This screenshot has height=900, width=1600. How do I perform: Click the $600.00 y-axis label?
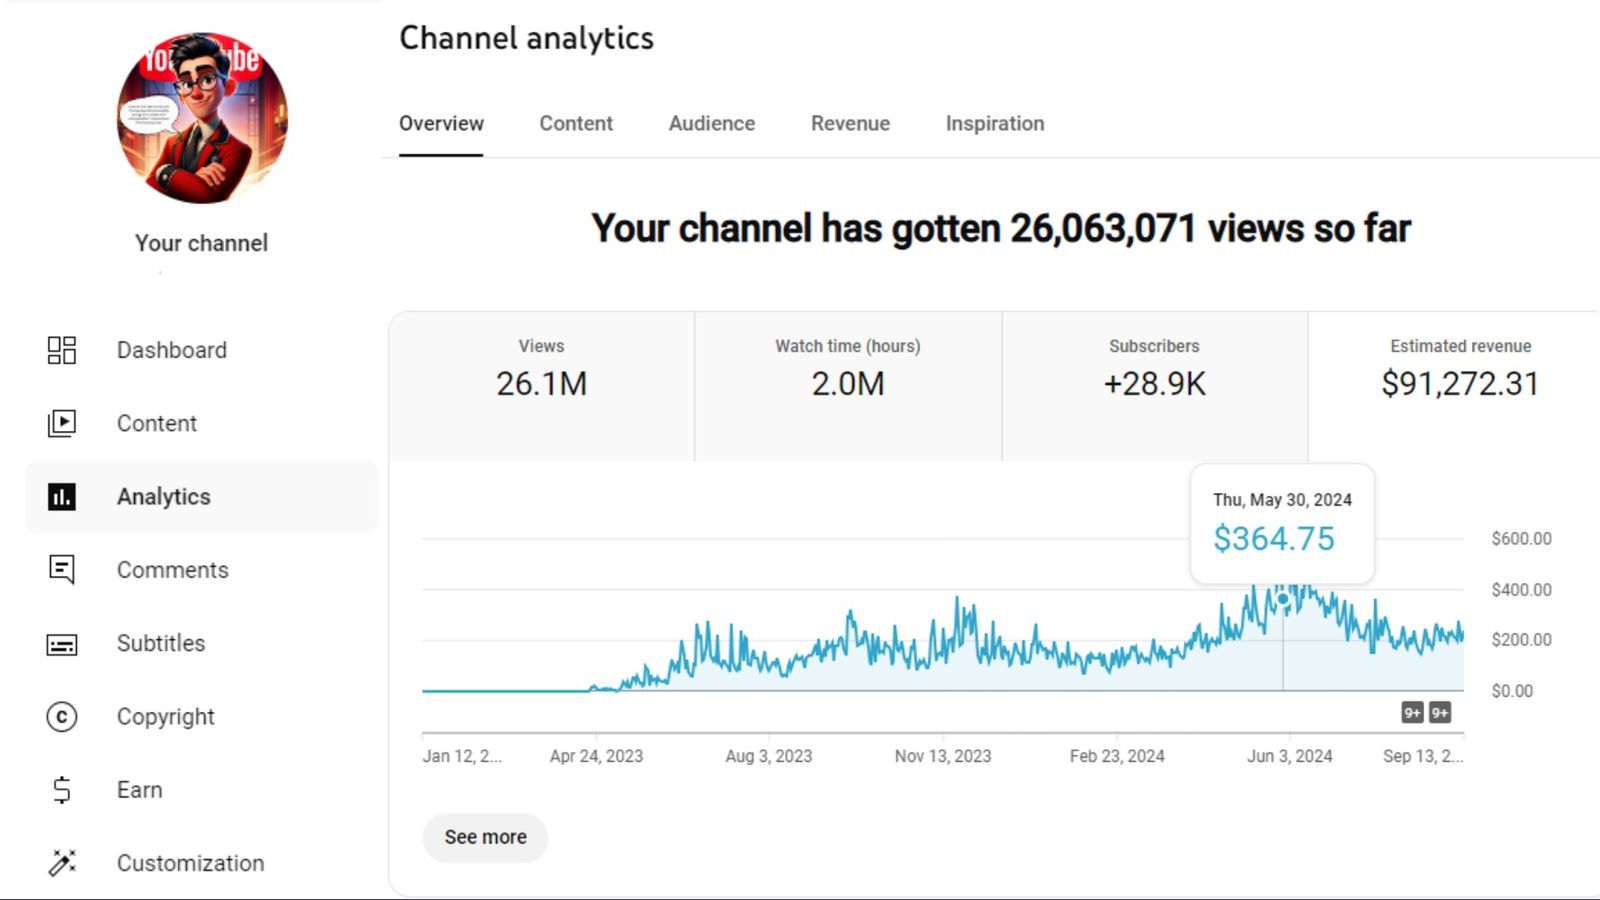(x=1522, y=538)
